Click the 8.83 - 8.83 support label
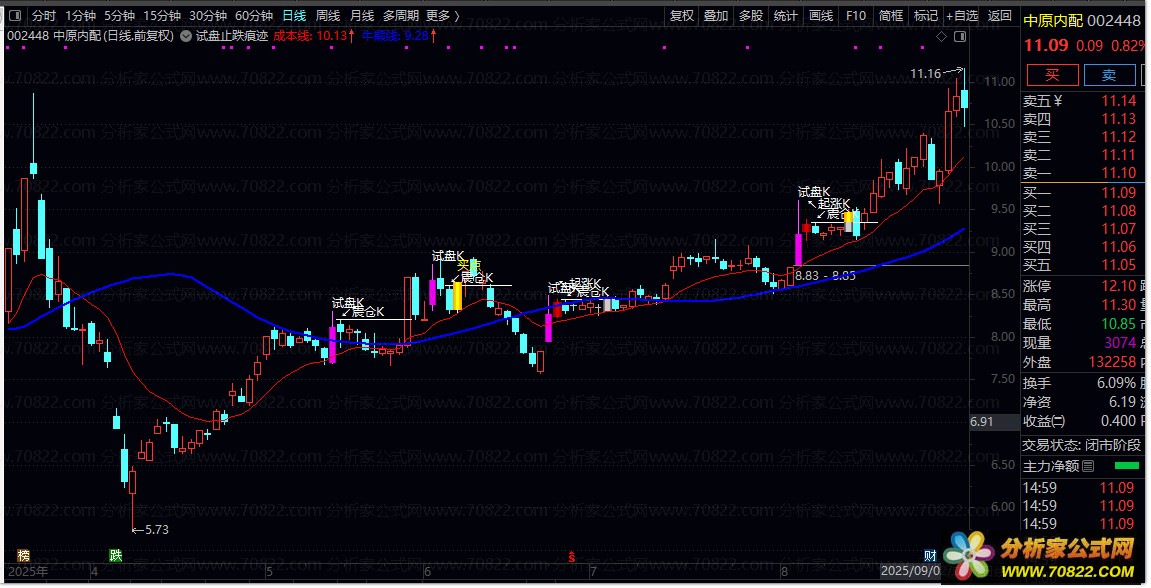This screenshot has width=1151, height=588. click(x=825, y=276)
